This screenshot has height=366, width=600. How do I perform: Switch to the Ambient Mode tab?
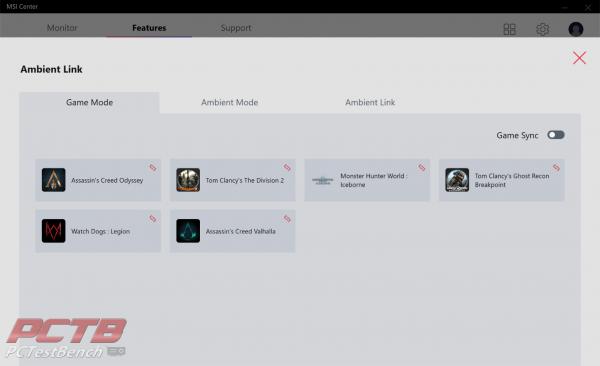pyautogui.click(x=230, y=102)
